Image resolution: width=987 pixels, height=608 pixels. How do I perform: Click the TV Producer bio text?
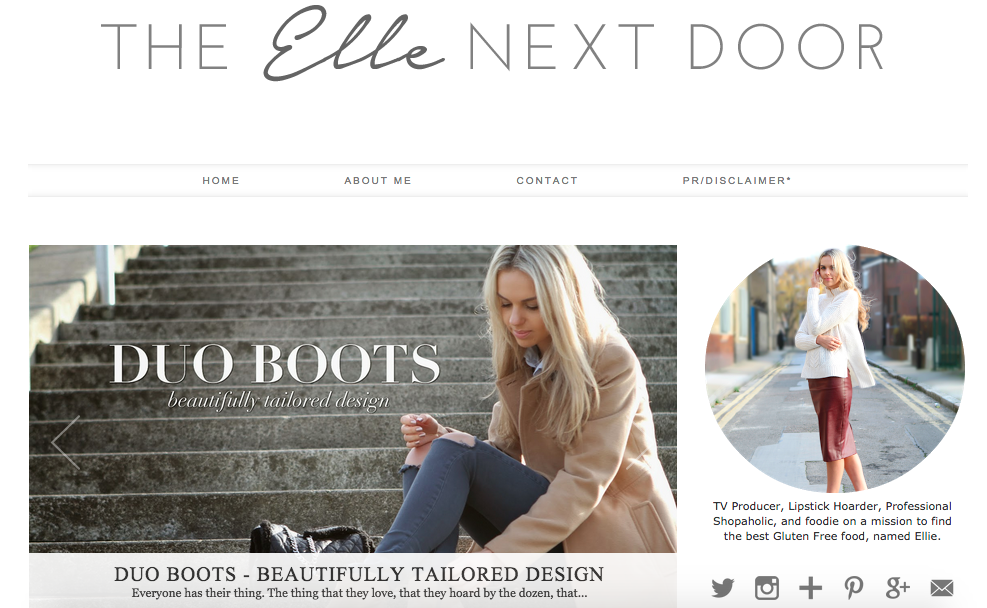(832, 521)
